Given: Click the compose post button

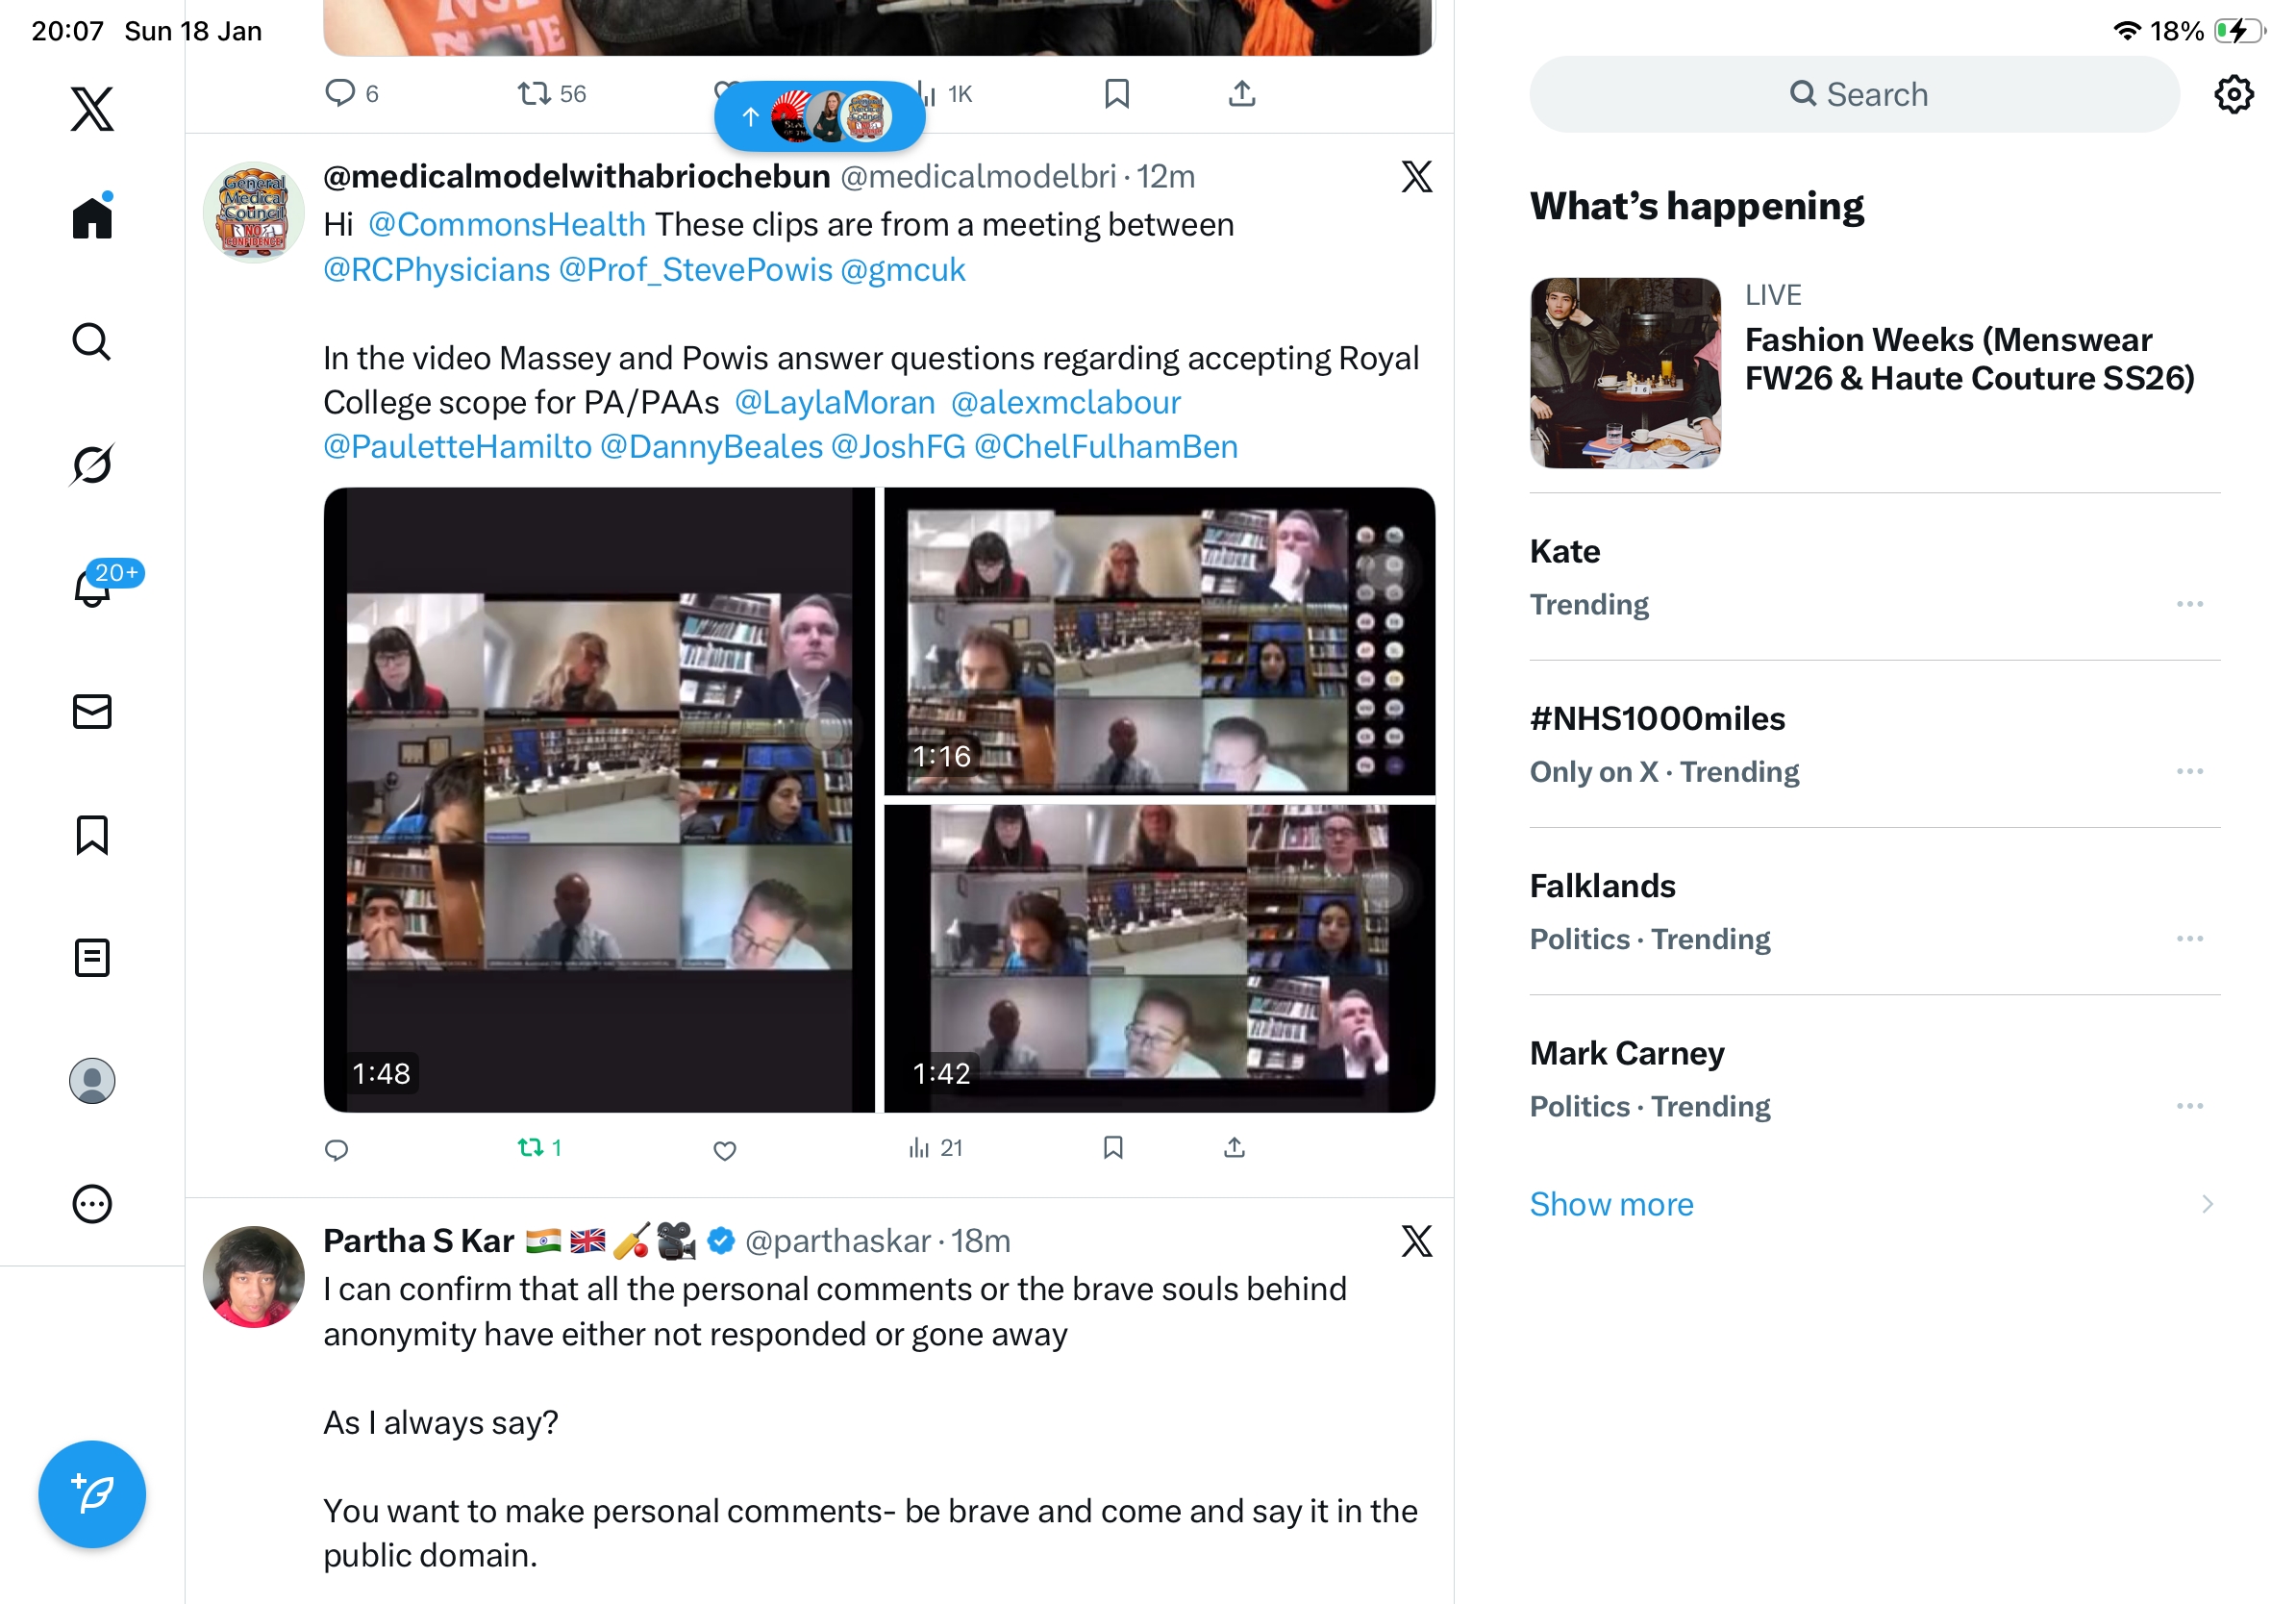Looking at the screenshot, I should click(92, 1494).
